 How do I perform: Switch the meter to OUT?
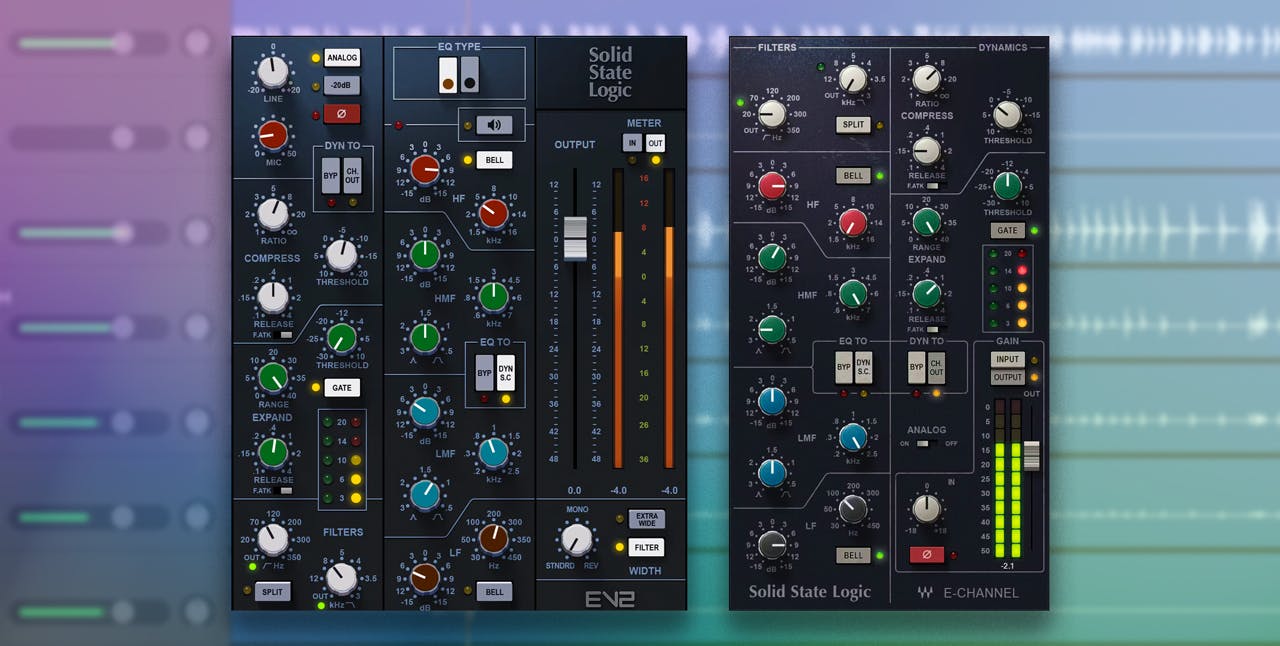(655, 143)
